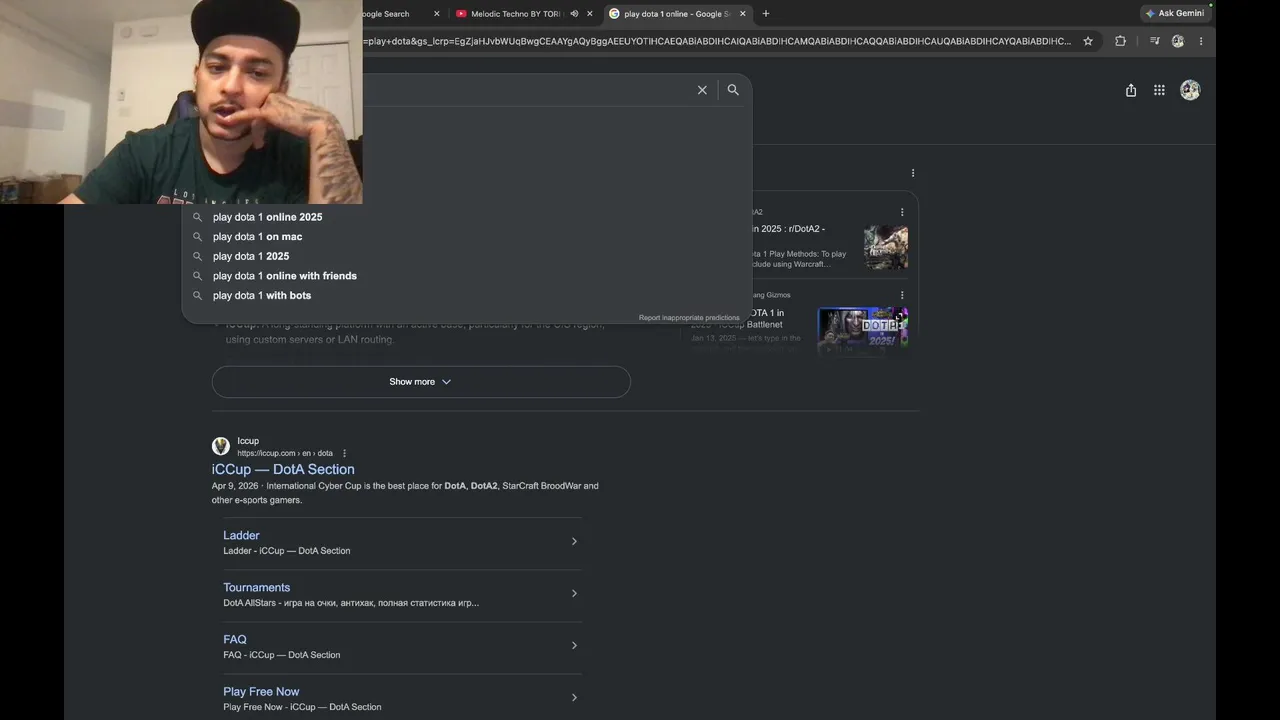This screenshot has width=1280, height=720.
Task: Open the Google account avatar on the page
Action: pos(1190,90)
